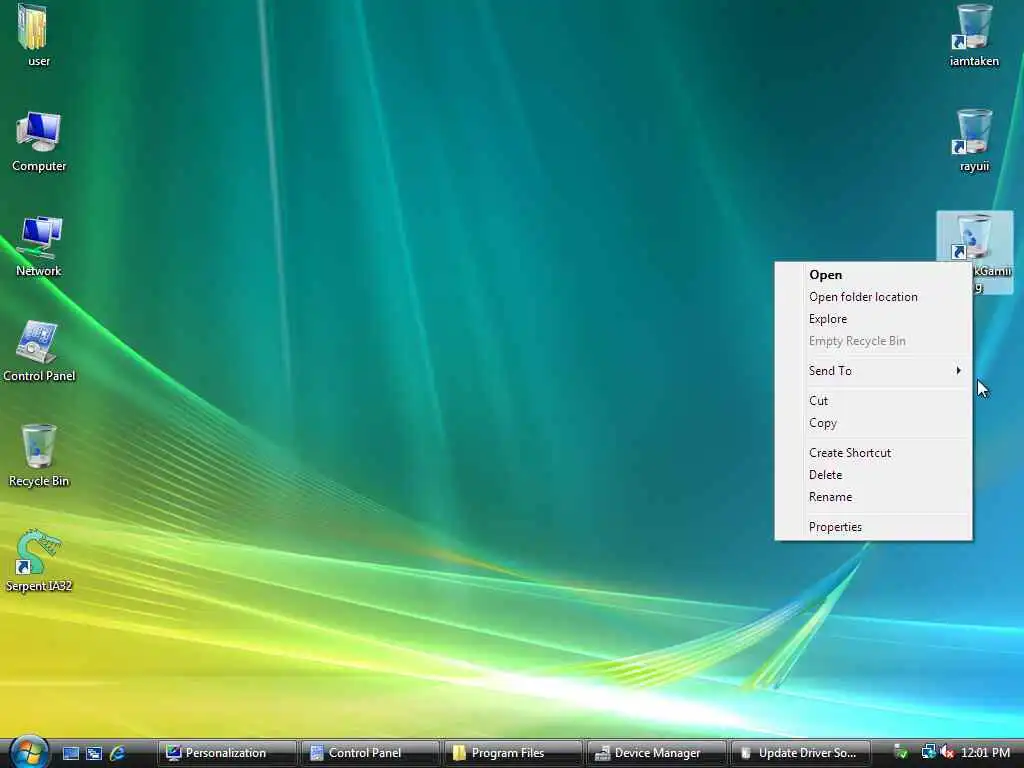Image resolution: width=1024 pixels, height=768 pixels.
Task: Choose Delete in the context menu
Action: click(873, 475)
